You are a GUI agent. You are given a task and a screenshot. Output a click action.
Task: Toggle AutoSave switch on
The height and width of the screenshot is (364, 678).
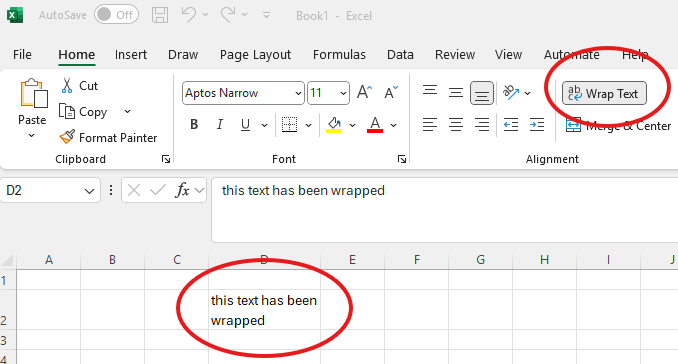(116, 15)
